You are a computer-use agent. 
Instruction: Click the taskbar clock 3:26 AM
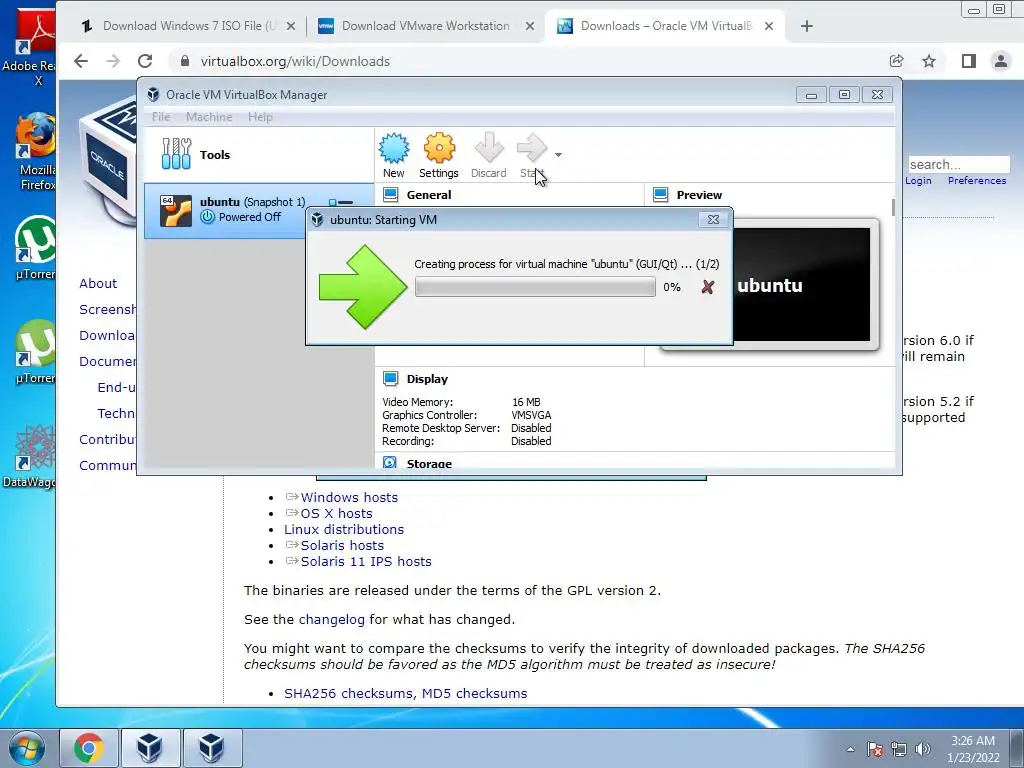[973, 741]
